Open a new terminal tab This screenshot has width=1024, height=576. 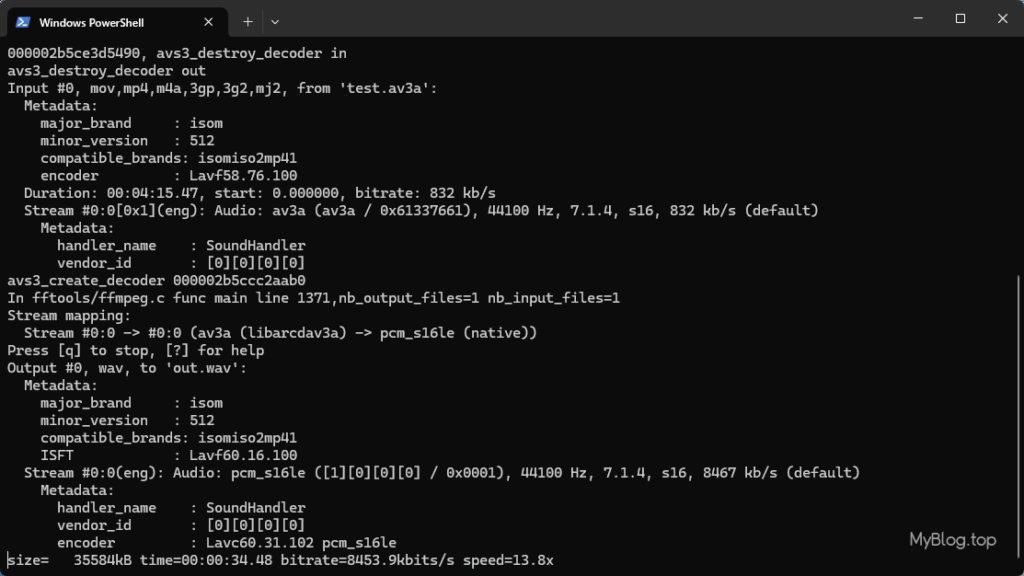[248, 22]
